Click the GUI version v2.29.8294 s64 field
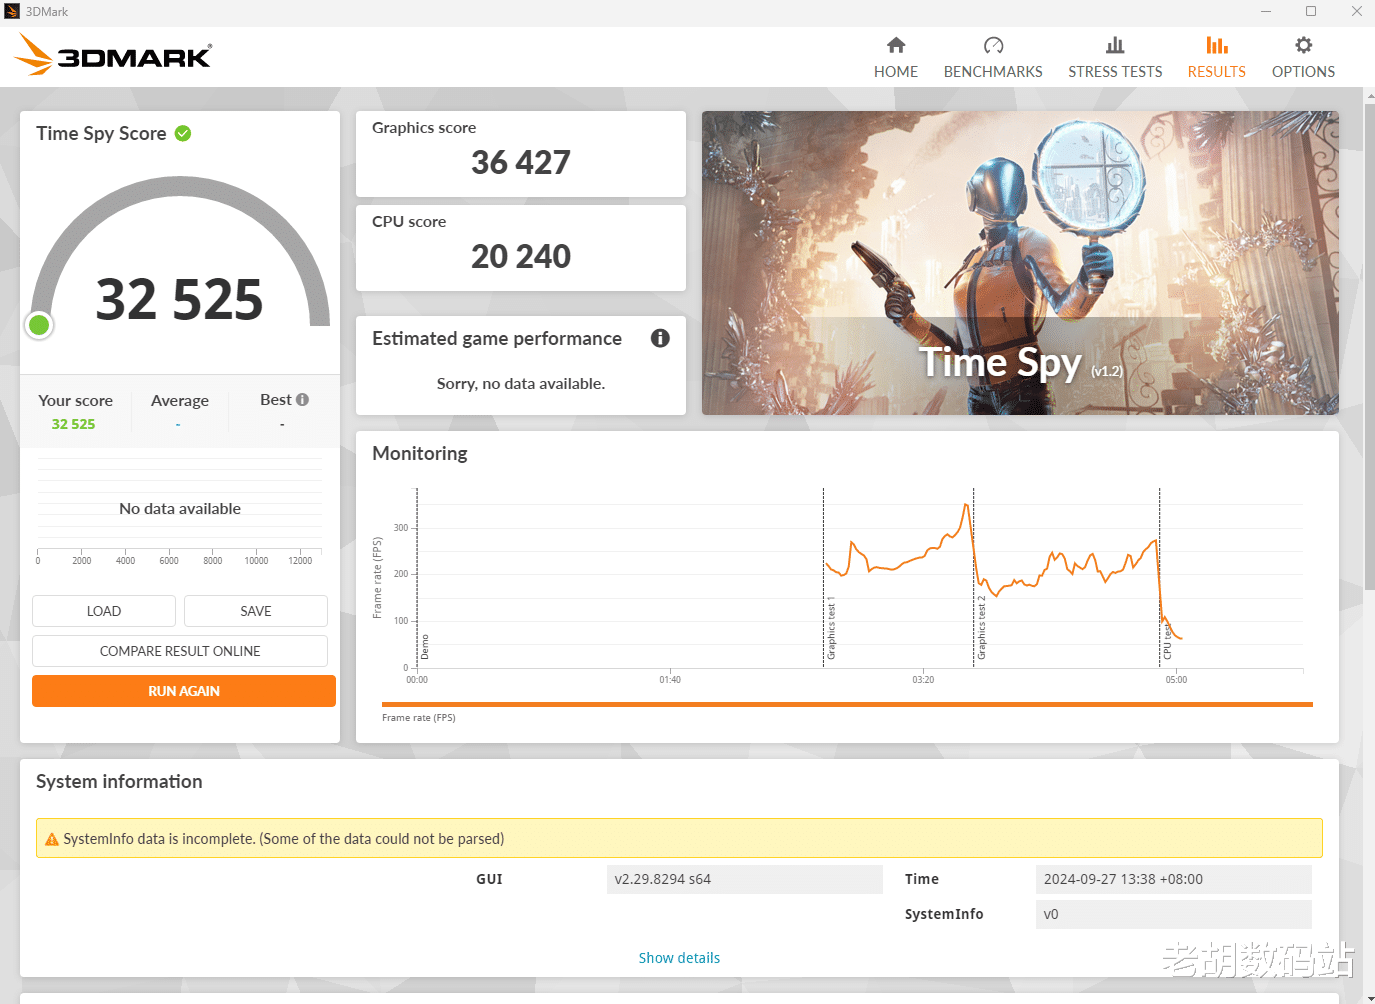 [x=745, y=879]
